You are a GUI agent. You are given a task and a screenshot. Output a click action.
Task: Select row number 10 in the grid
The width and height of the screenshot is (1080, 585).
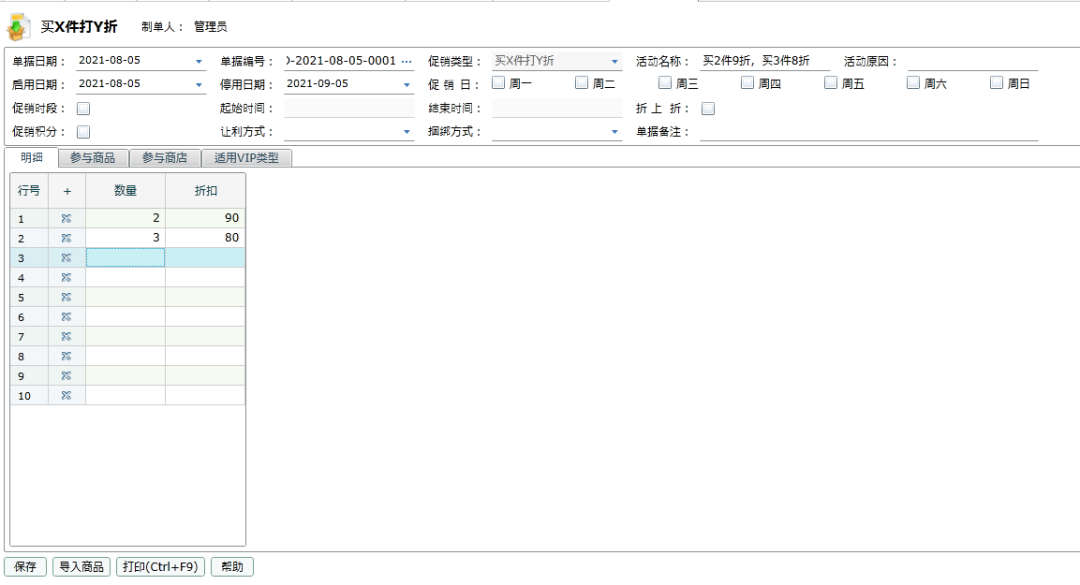pyautogui.click(x=29, y=396)
